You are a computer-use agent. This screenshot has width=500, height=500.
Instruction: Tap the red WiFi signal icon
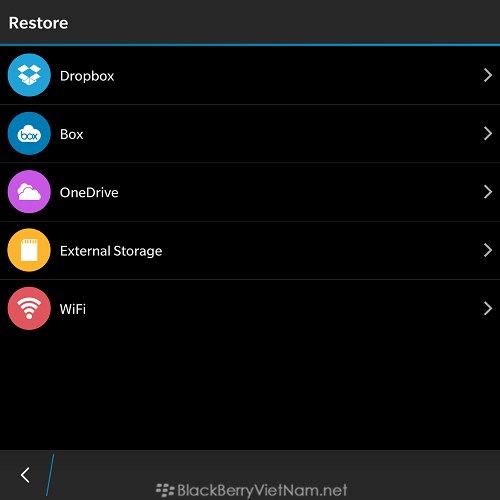point(29,308)
